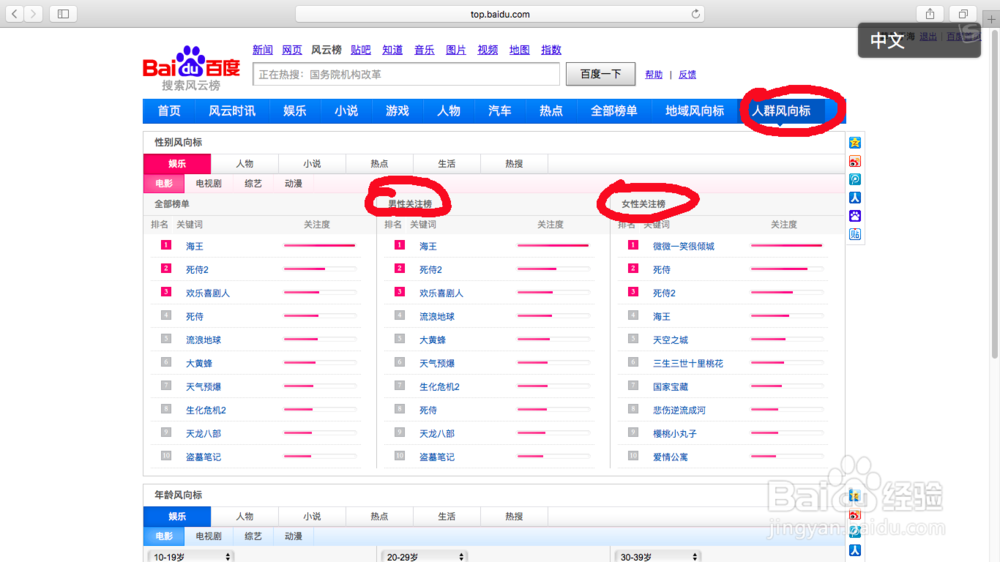Select 热搜 tab under 性别风向标
Screen dimensions: 1000x562
click(x=514, y=164)
